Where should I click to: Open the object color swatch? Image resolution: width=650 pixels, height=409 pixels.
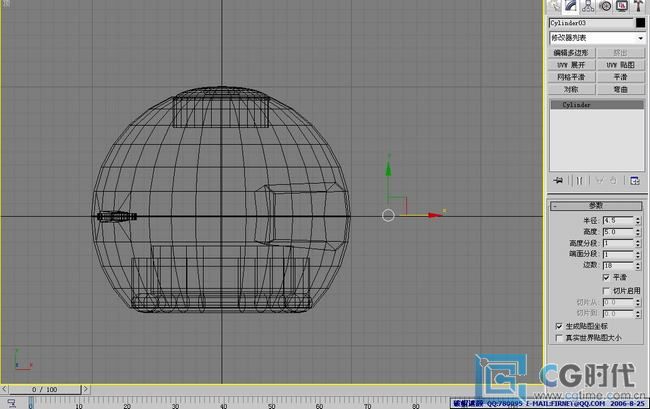pos(640,23)
